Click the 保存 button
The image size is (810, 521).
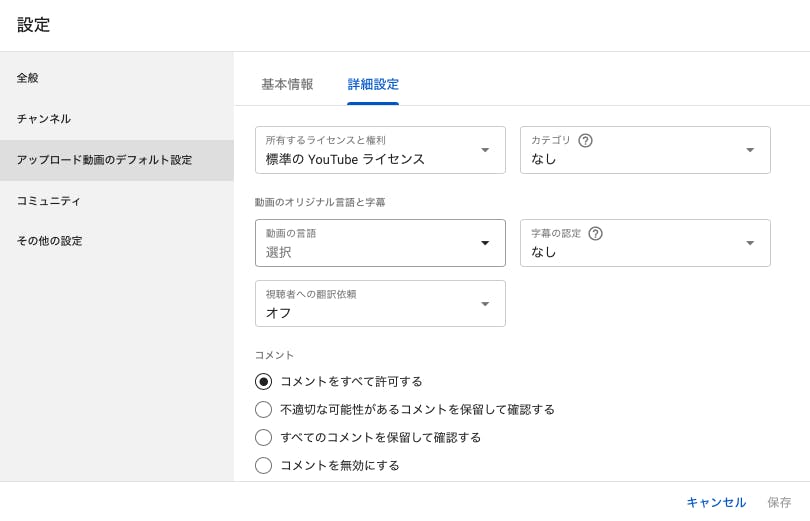(x=779, y=502)
